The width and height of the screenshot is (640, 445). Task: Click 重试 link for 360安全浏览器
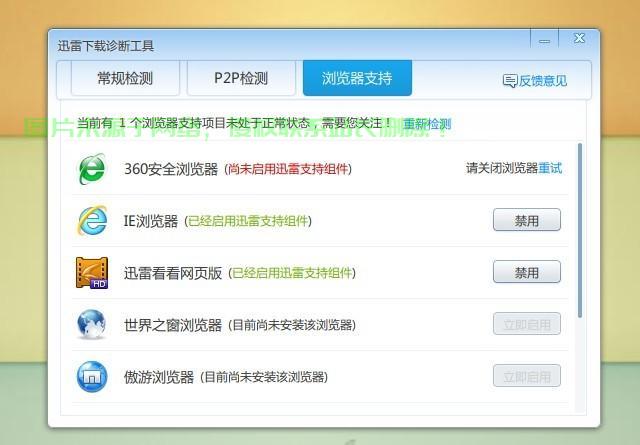[x=550, y=168]
